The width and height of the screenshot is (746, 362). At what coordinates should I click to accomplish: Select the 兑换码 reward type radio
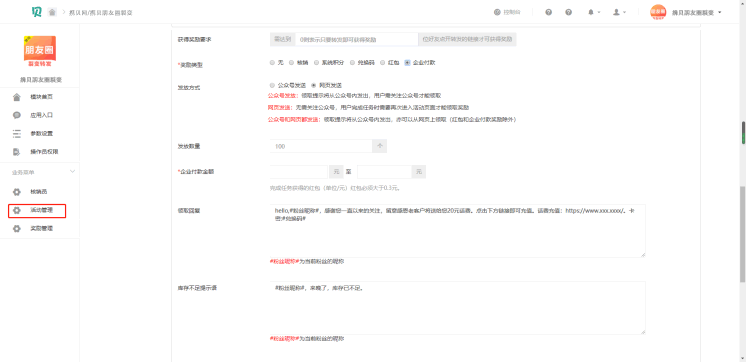[353, 62]
